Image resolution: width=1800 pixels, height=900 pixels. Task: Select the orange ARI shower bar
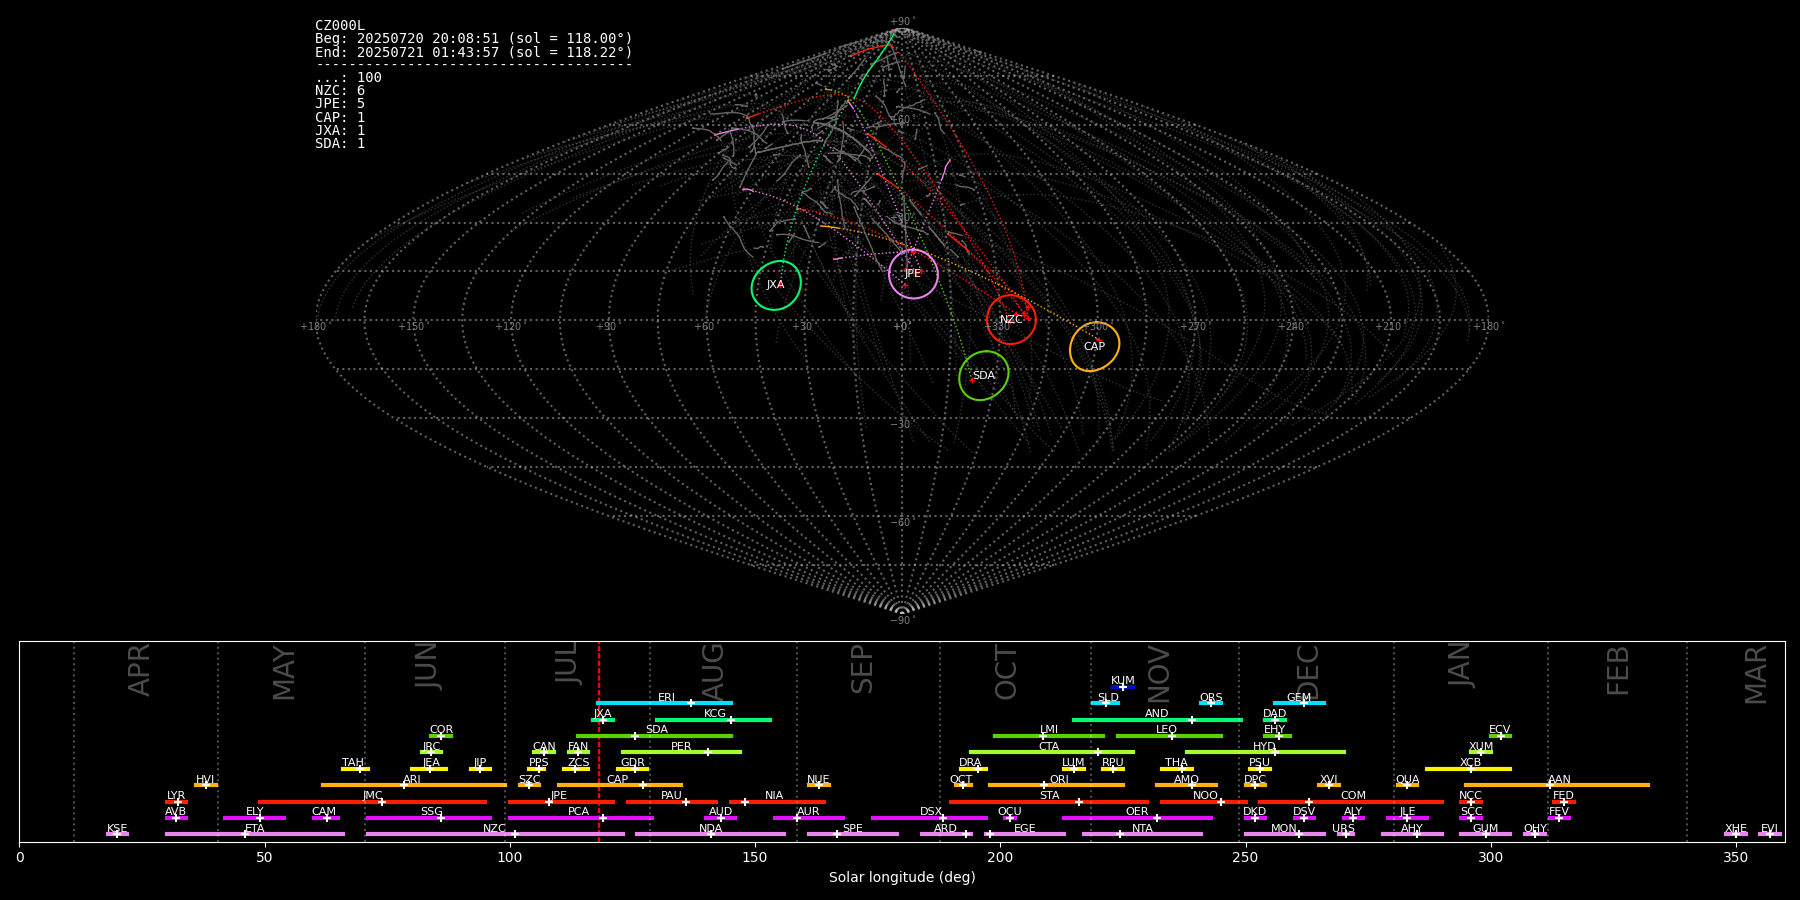pos(413,785)
